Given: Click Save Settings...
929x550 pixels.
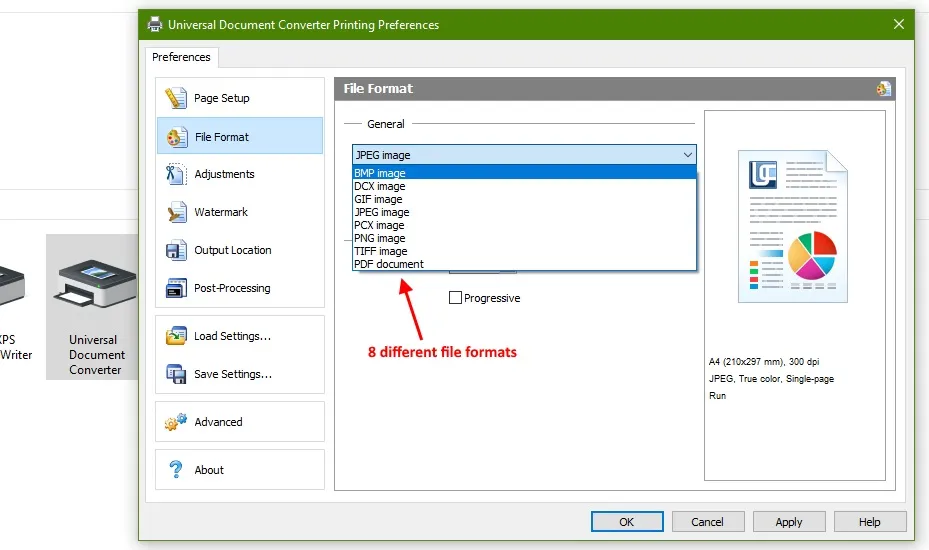Looking at the screenshot, I should (240, 374).
